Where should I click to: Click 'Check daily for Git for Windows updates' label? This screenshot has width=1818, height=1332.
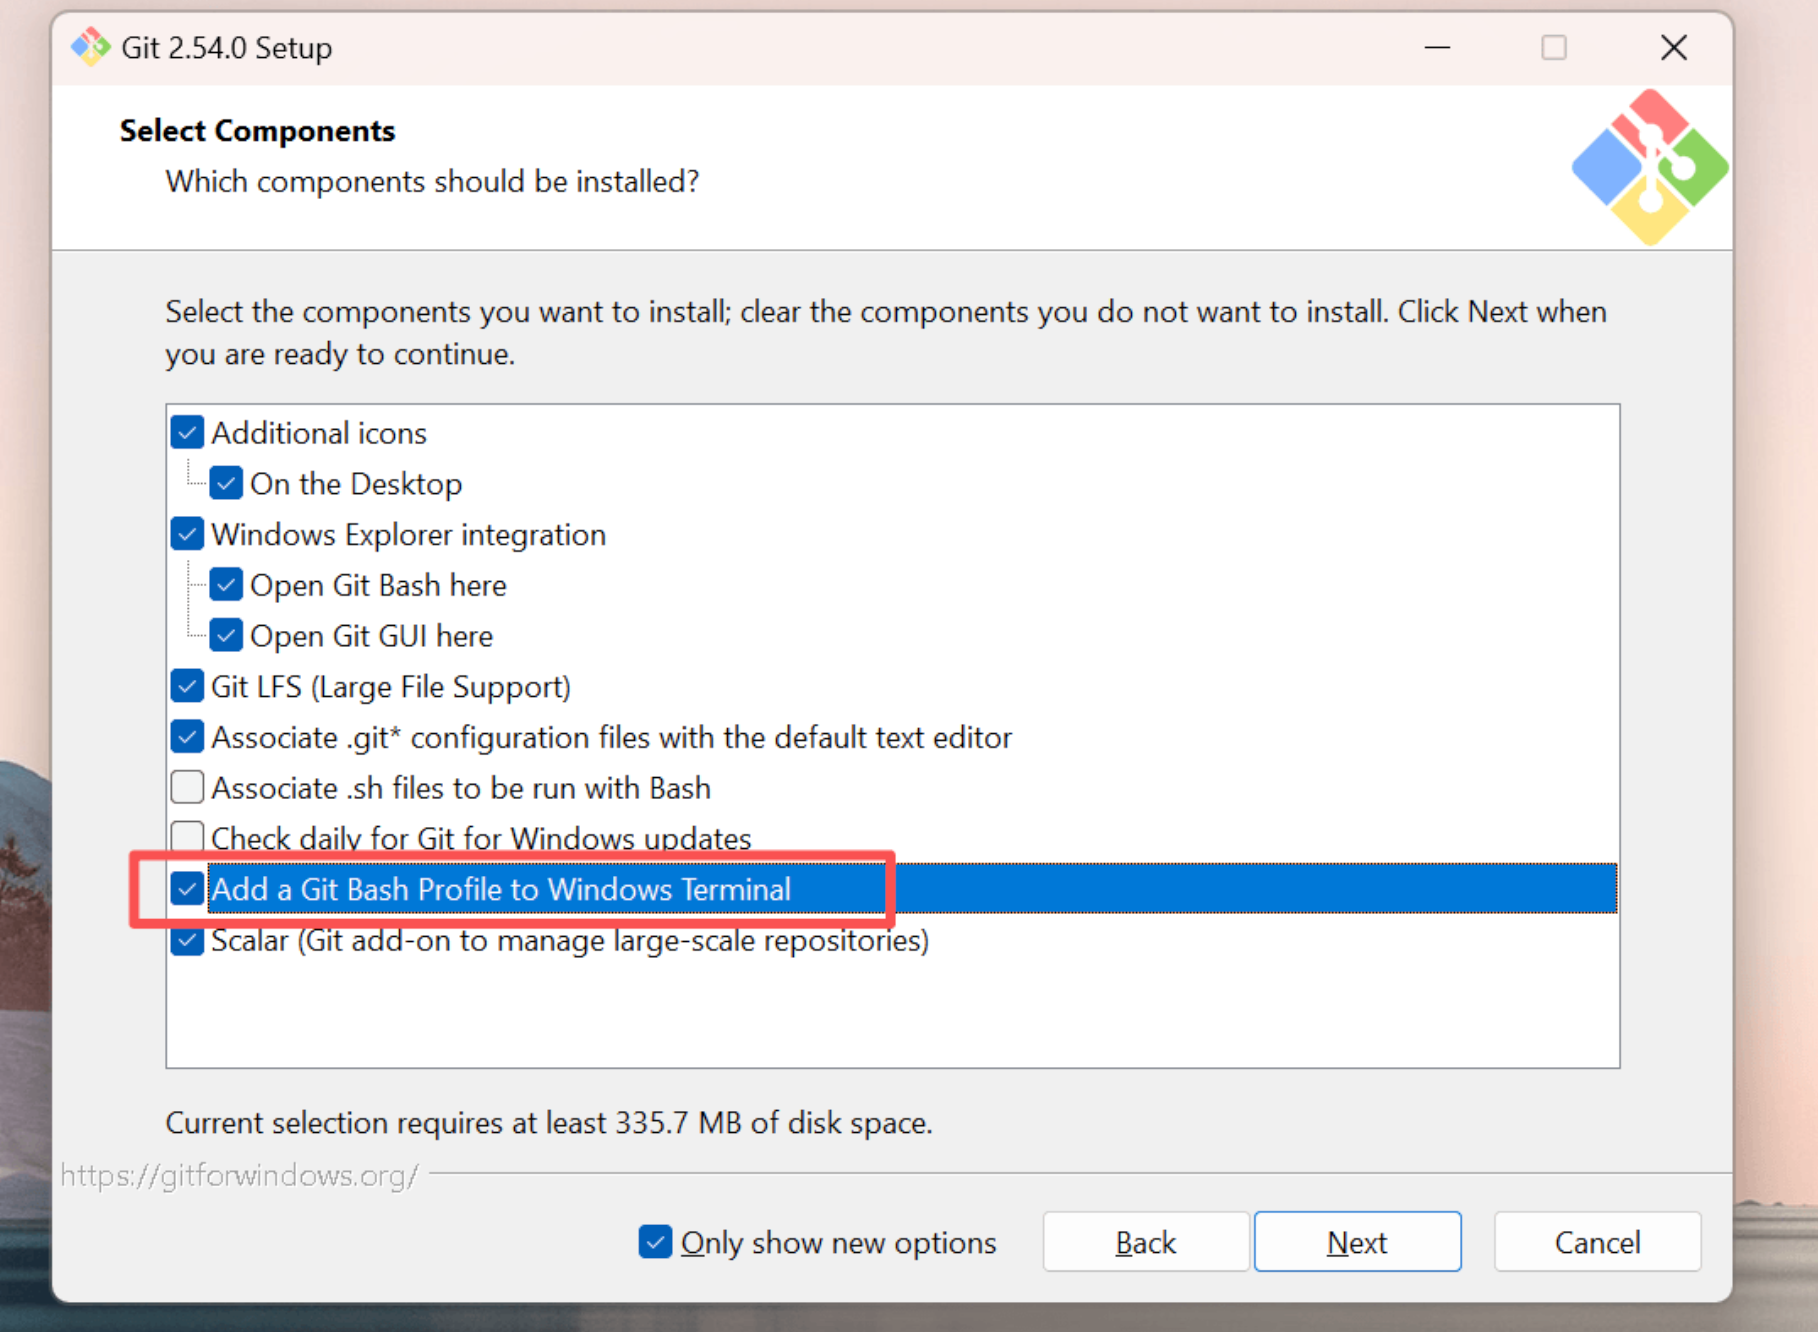pyautogui.click(x=481, y=838)
